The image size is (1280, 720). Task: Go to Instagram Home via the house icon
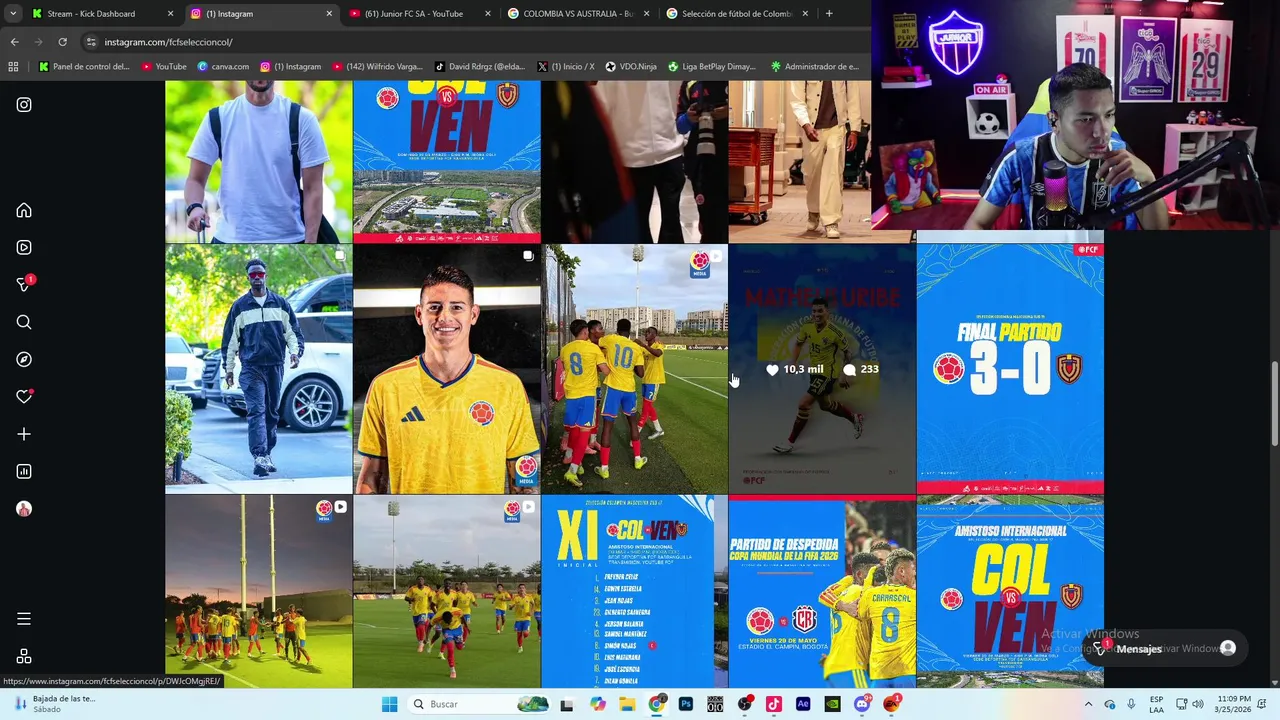point(24,211)
